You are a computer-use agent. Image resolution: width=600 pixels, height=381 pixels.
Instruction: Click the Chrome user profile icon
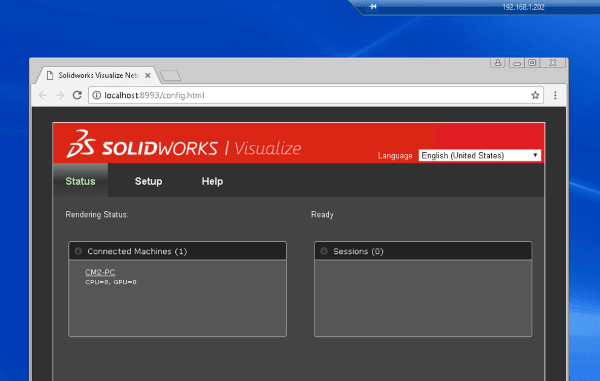[x=498, y=63]
